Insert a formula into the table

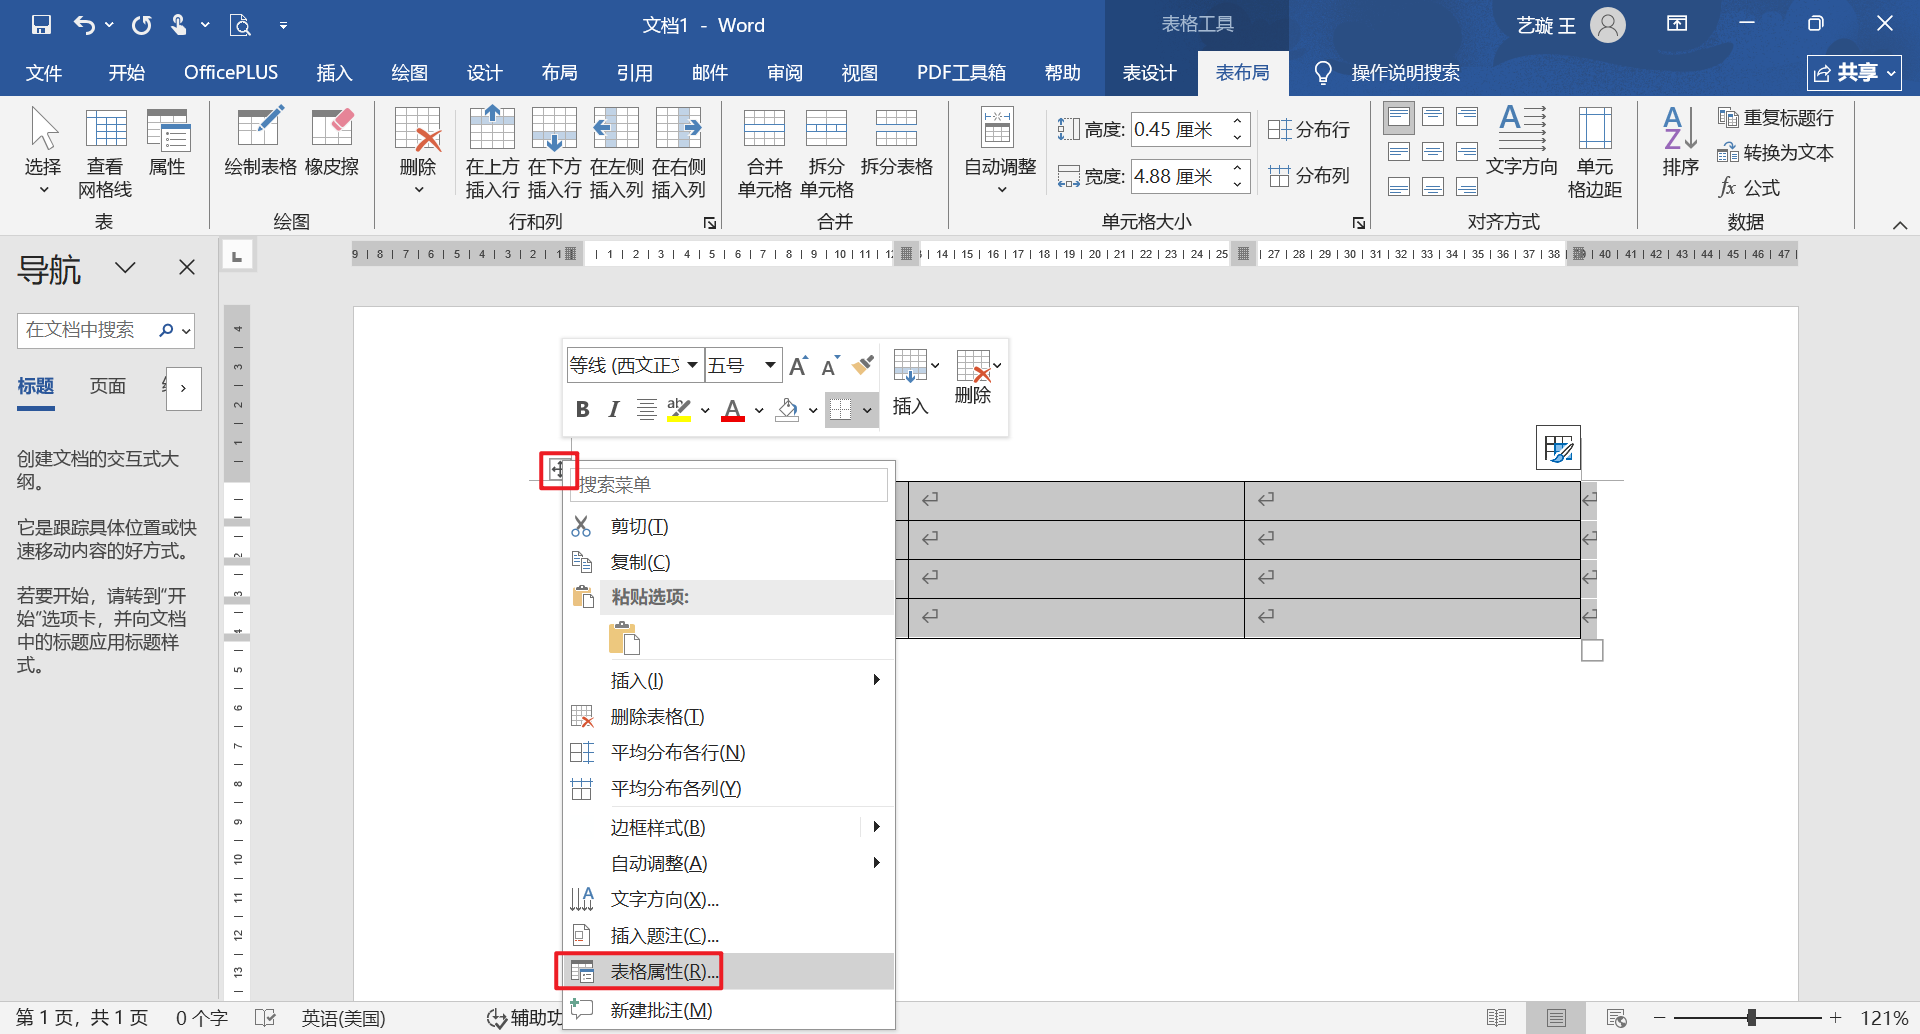coord(1749,188)
